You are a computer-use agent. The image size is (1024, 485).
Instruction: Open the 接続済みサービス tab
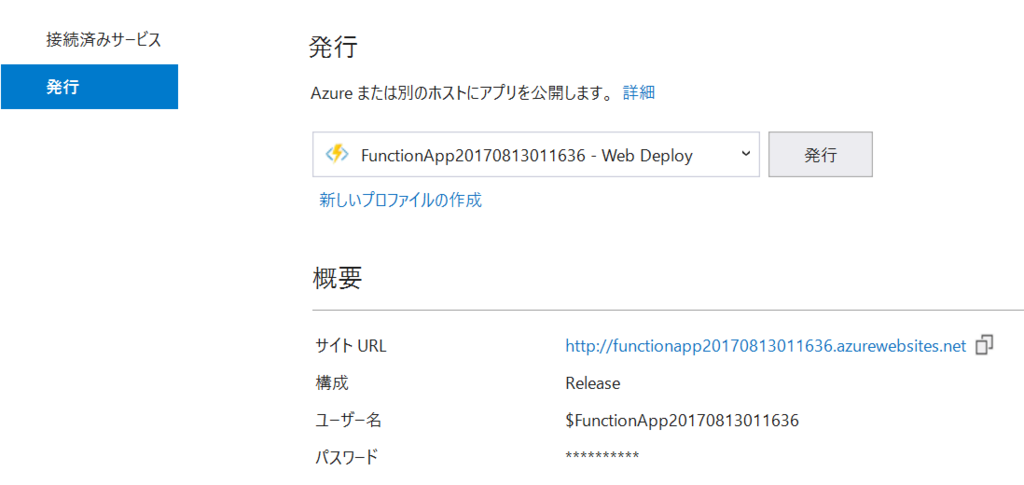click(103, 40)
